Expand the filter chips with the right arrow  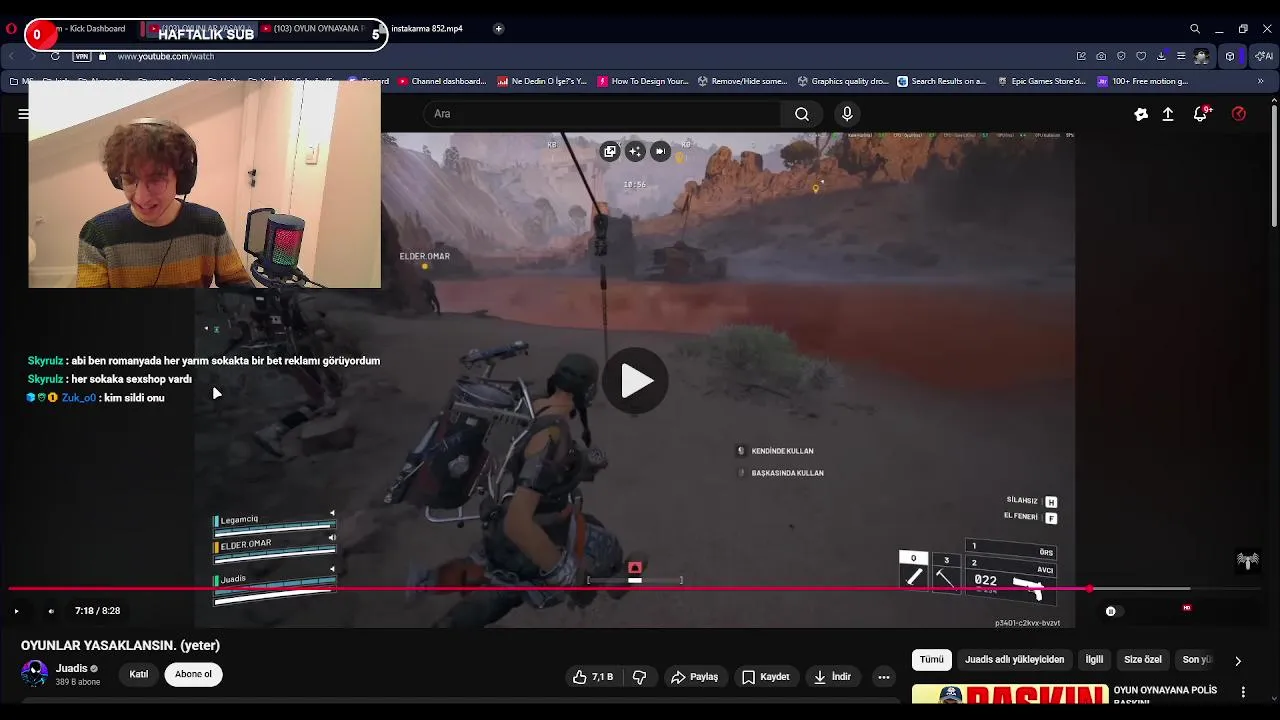click(x=1238, y=661)
